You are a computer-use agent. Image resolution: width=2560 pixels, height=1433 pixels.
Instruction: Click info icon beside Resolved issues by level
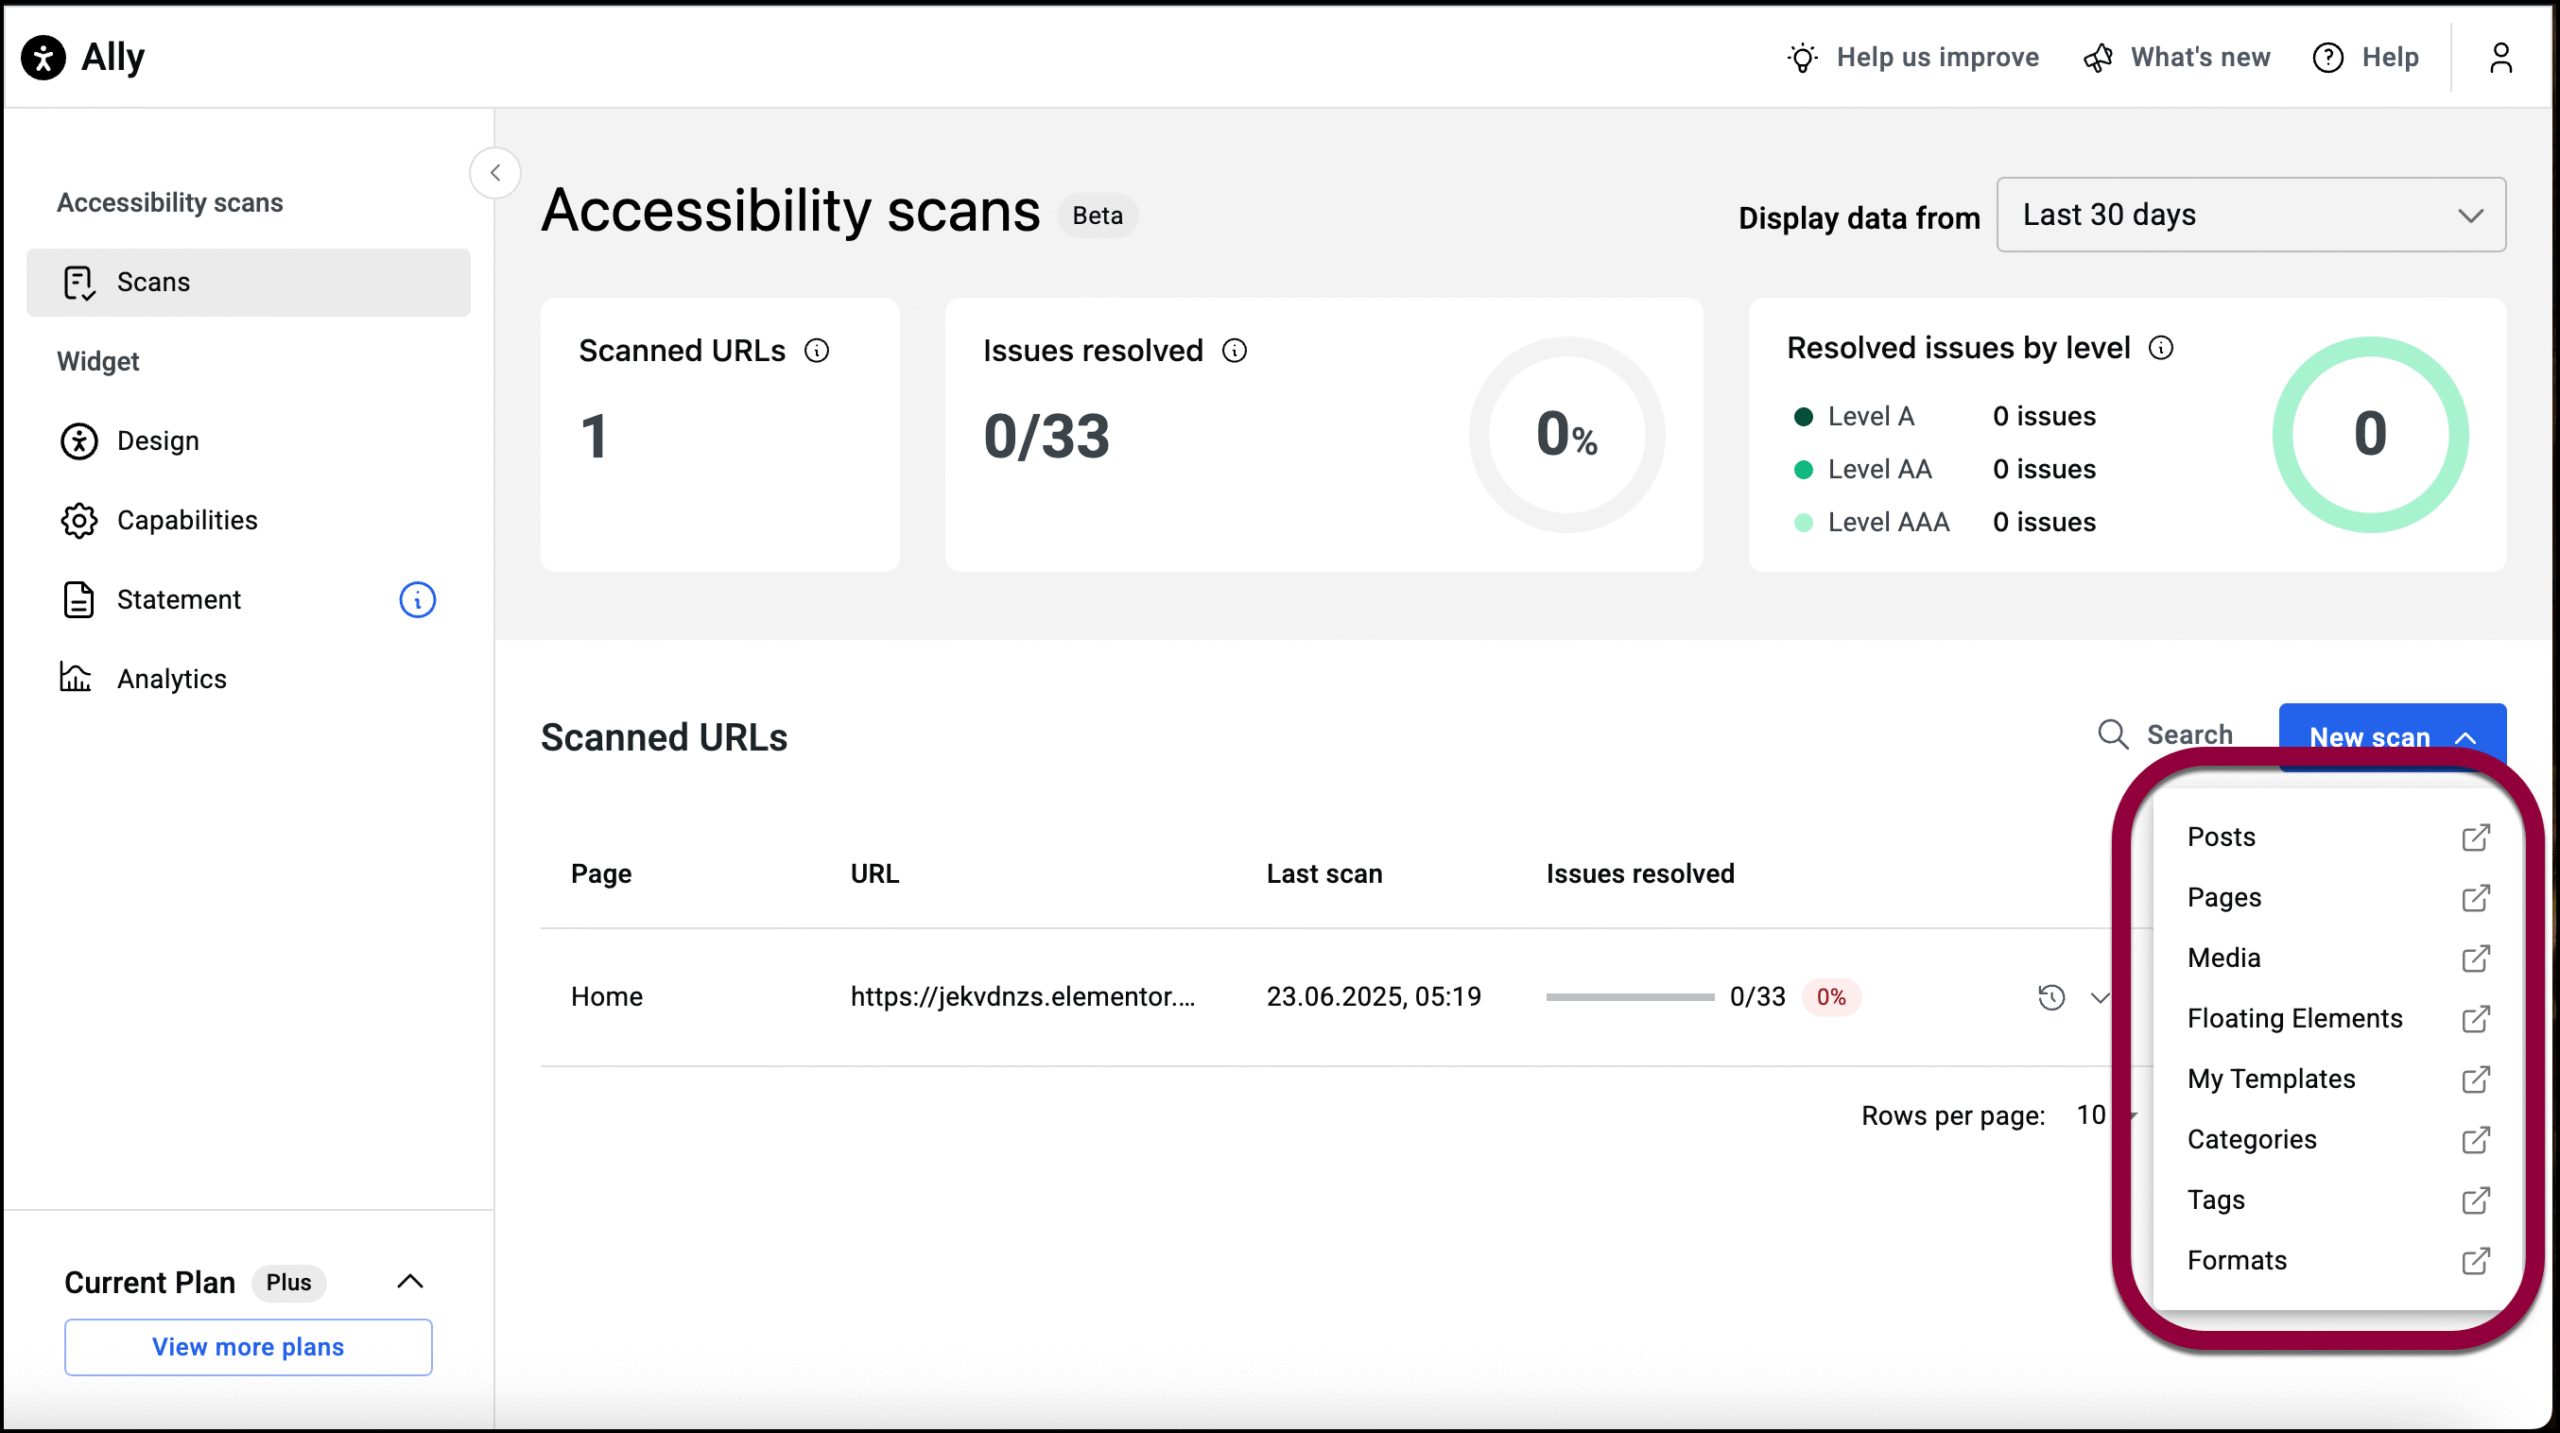[2161, 348]
